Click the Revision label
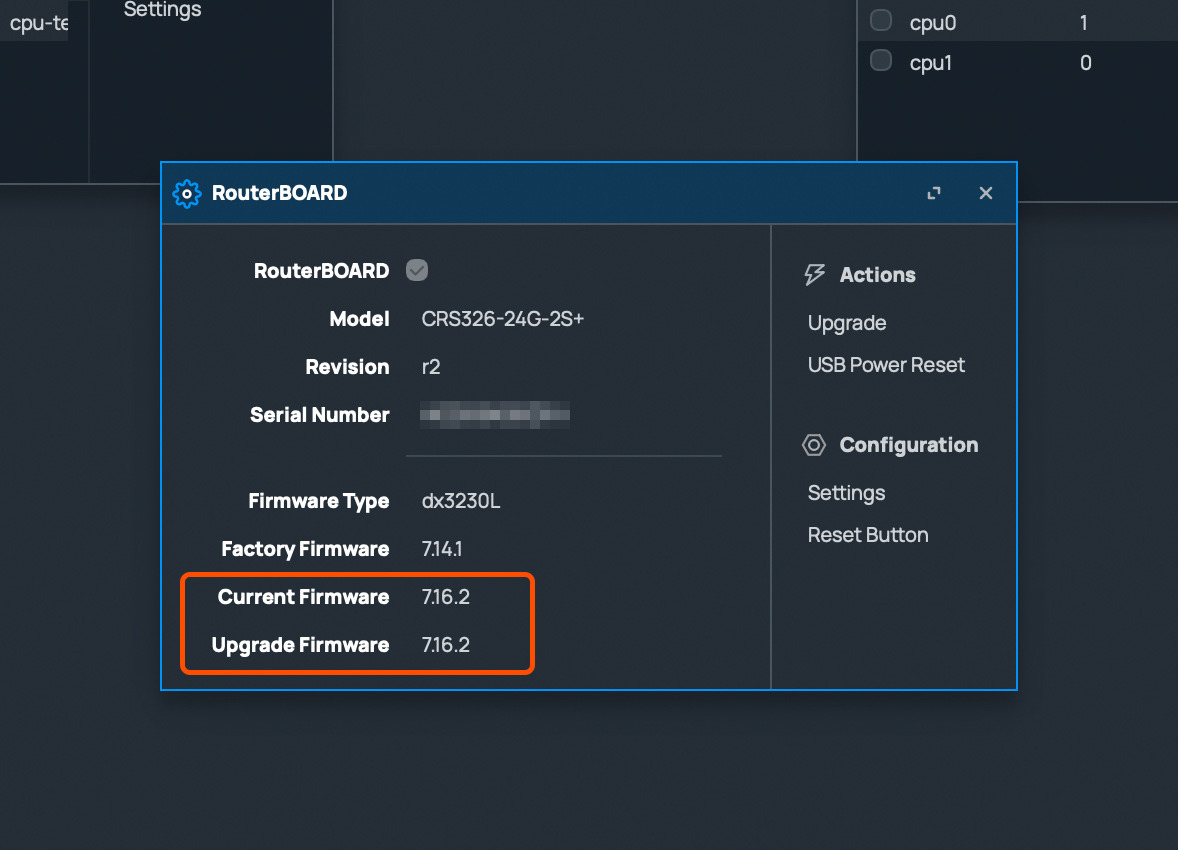This screenshot has height=850, width=1178. pos(347,367)
